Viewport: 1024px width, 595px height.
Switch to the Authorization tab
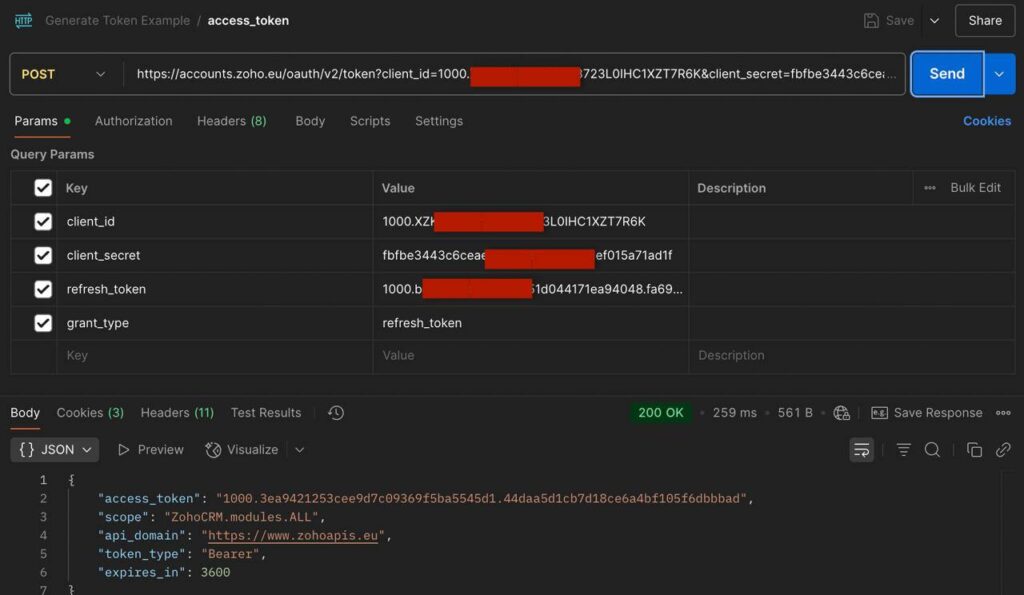tap(133, 121)
